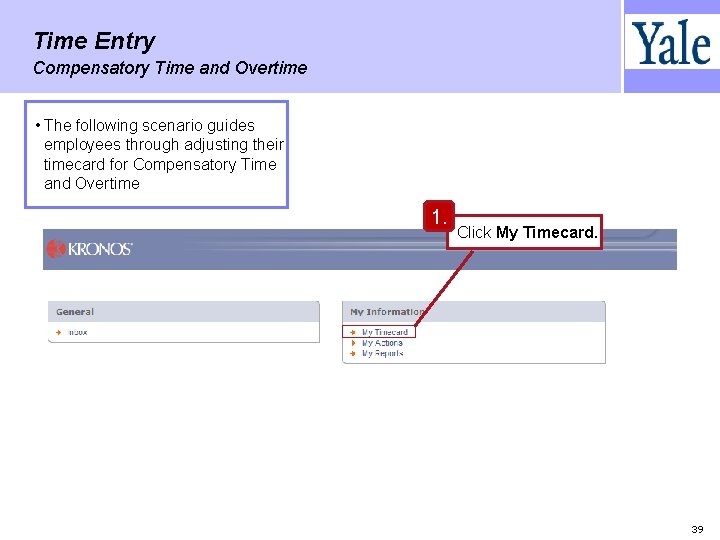Click the arrow icon beside Inbox
Image resolution: width=720 pixels, height=540 pixels.
pos(58,332)
